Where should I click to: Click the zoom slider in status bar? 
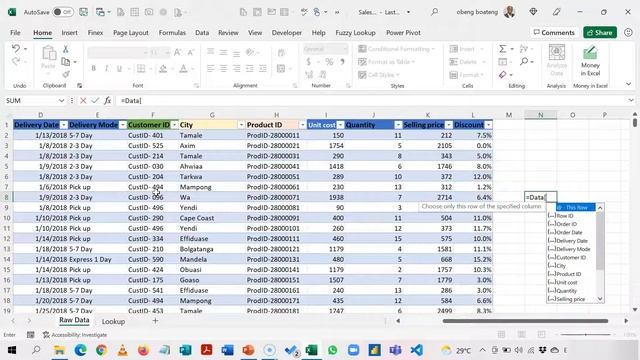[x=585, y=335]
